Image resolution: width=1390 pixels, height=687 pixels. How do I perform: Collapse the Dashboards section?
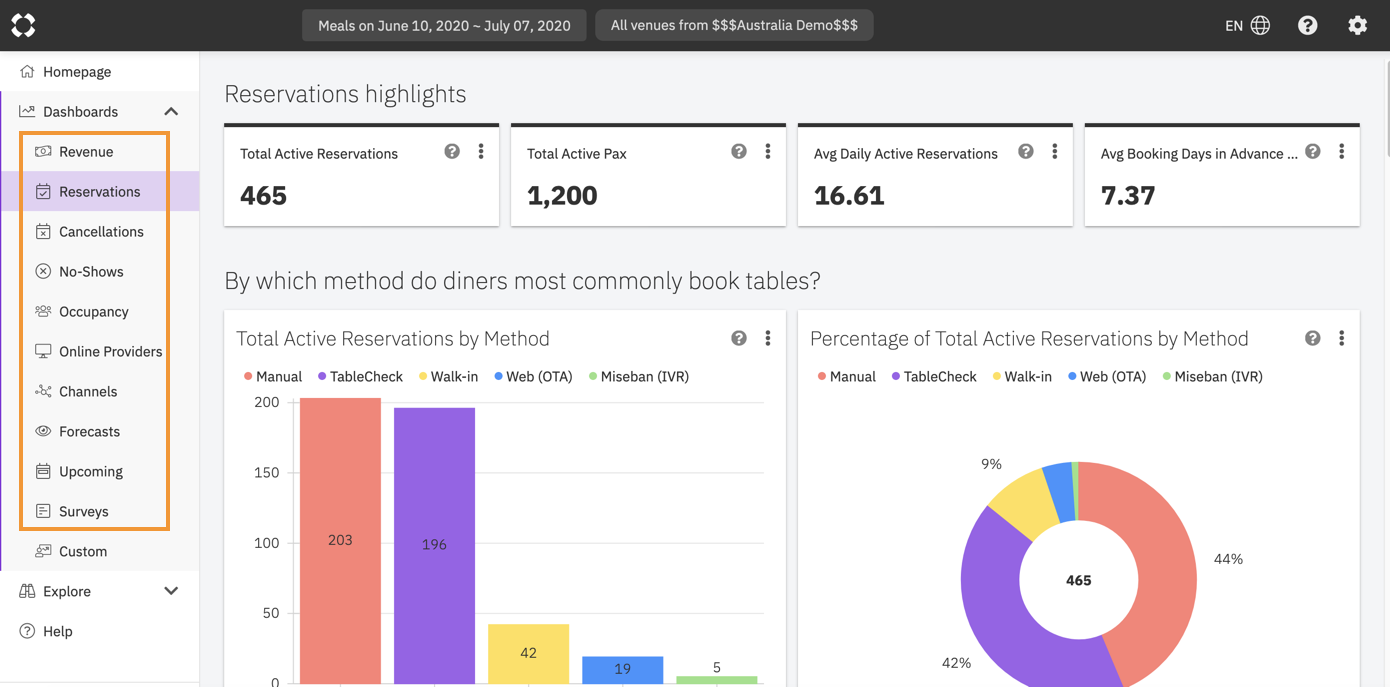pos(171,111)
